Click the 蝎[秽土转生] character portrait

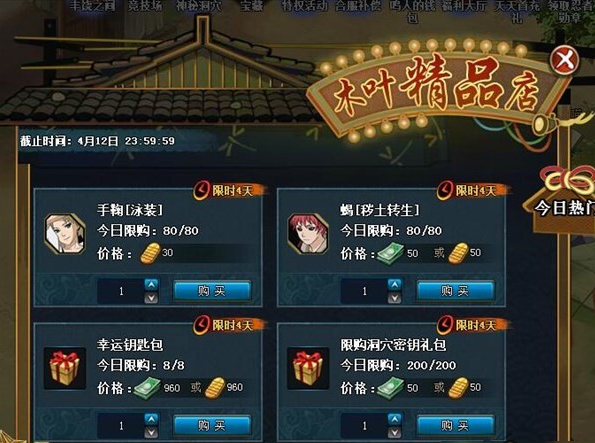pos(308,233)
